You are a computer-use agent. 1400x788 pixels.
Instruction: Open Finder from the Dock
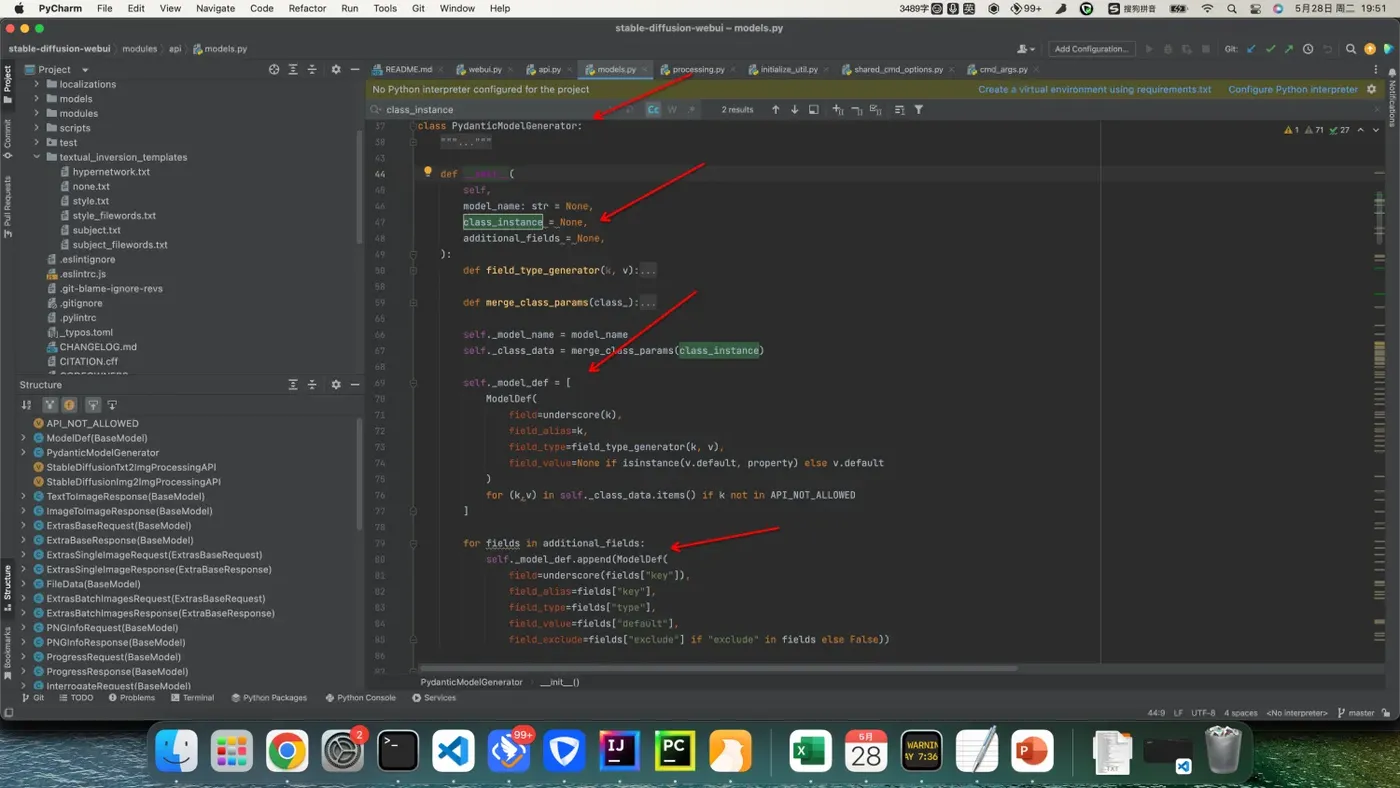(177, 751)
